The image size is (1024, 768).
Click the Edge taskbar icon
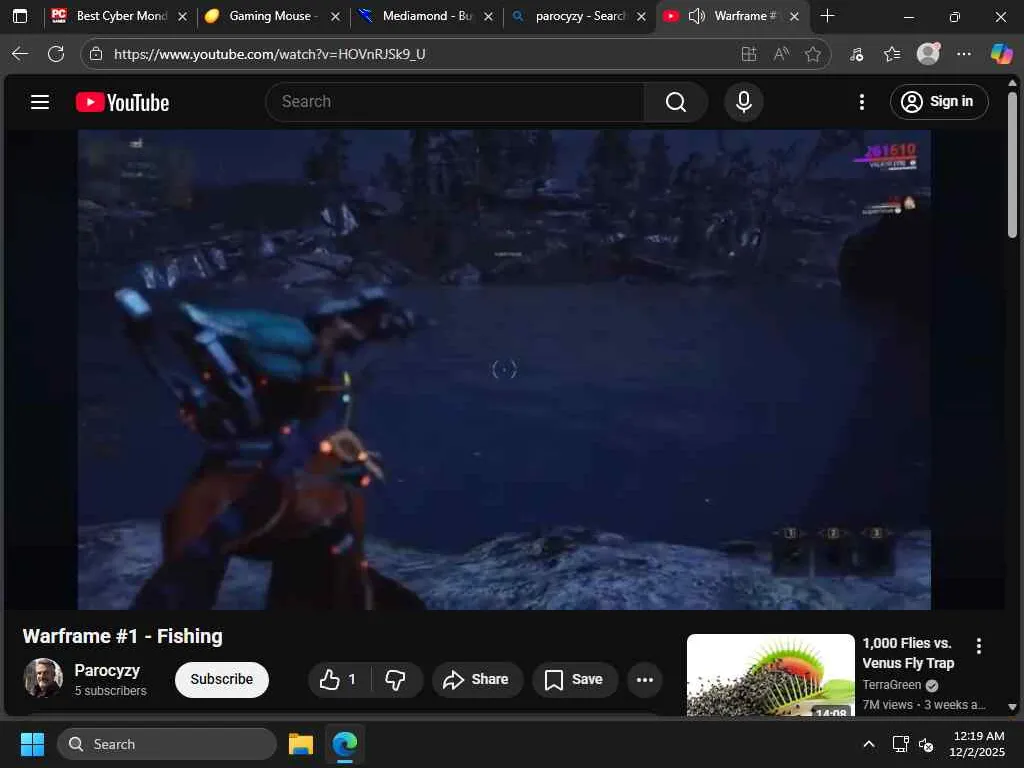[344, 744]
